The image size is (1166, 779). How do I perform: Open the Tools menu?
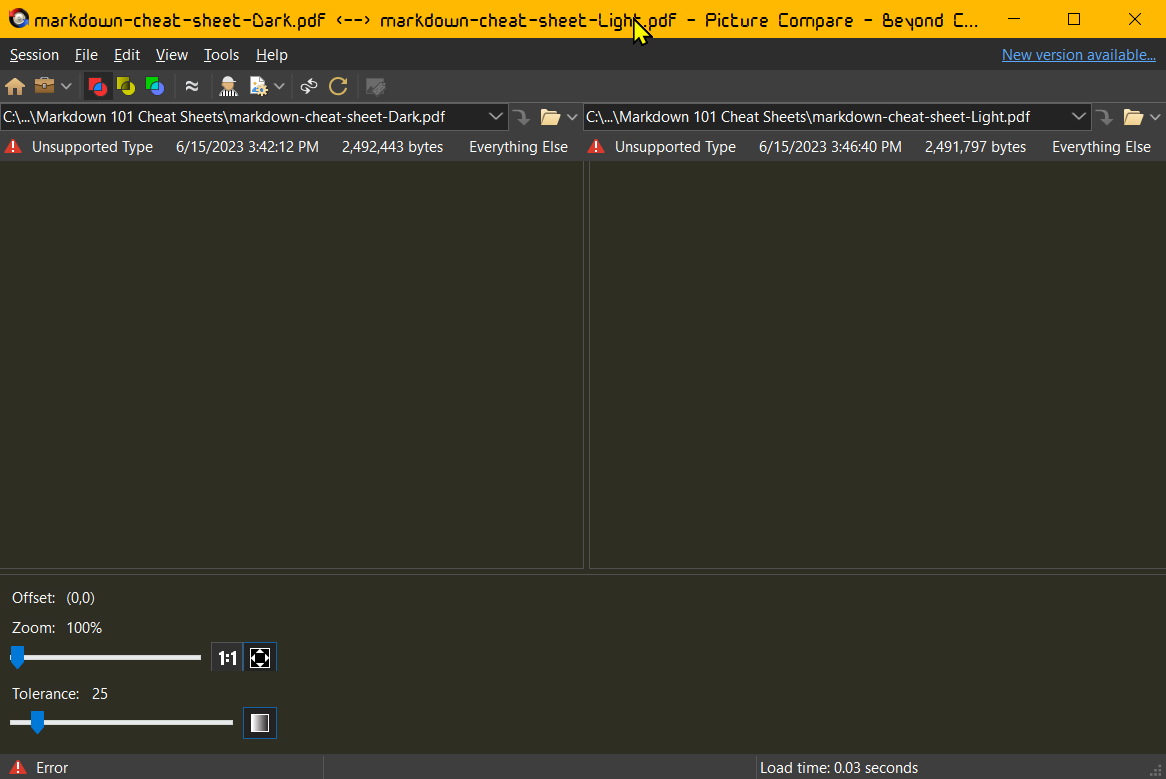coord(221,55)
